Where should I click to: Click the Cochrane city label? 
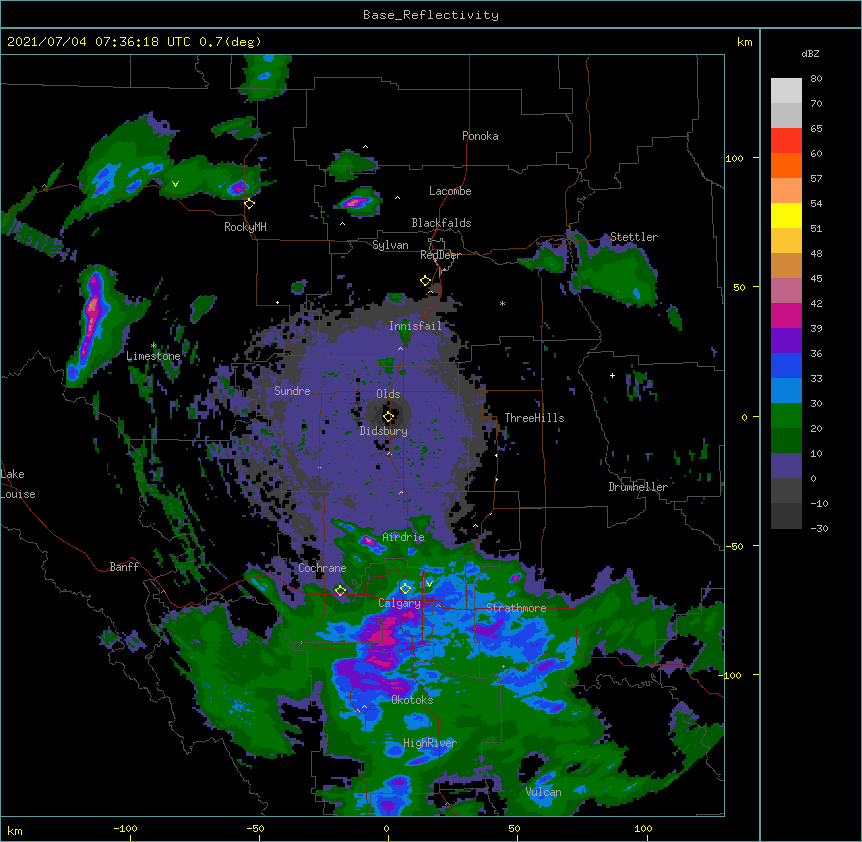(x=322, y=568)
